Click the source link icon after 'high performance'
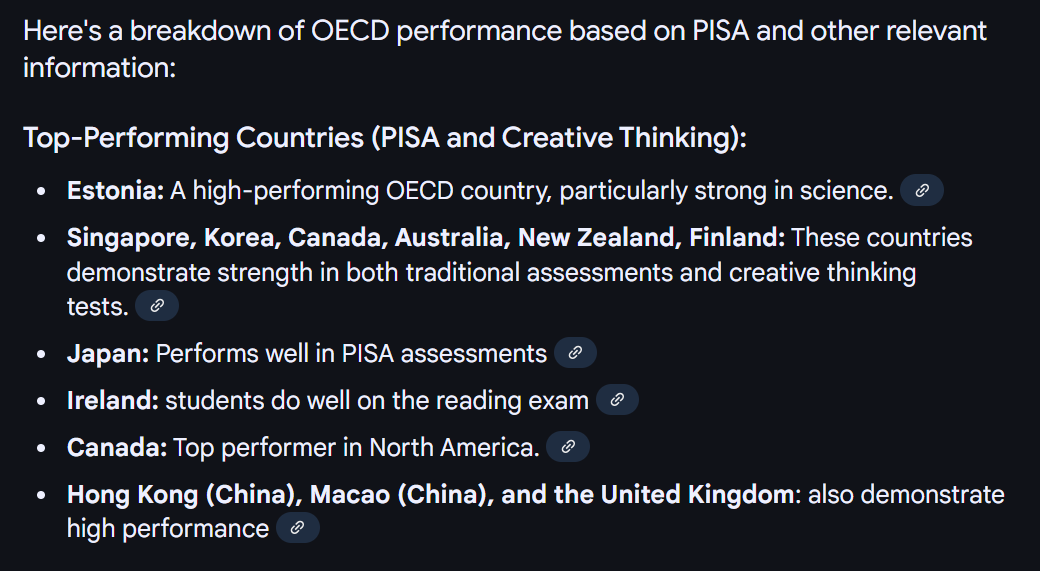1040x571 pixels. tap(298, 528)
